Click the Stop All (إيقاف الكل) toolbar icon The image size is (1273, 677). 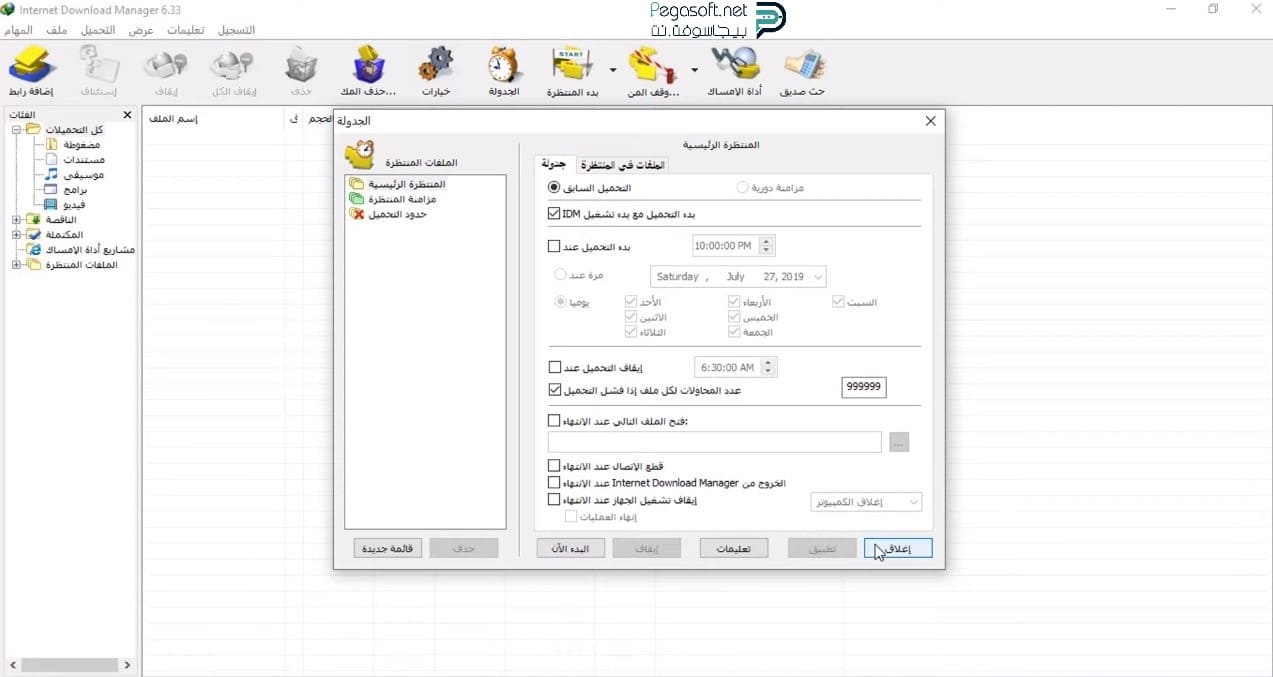coord(235,65)
